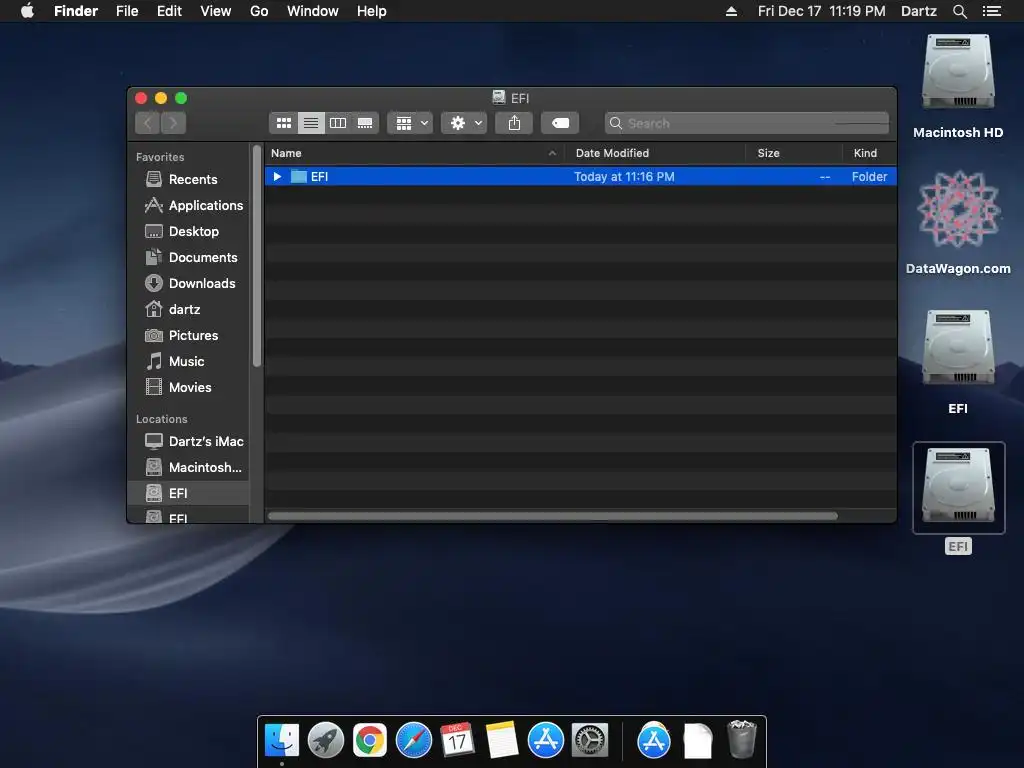Open Desktop in the sidebar
This screenshot has height=768, width=1024.
tap(189, 231)
